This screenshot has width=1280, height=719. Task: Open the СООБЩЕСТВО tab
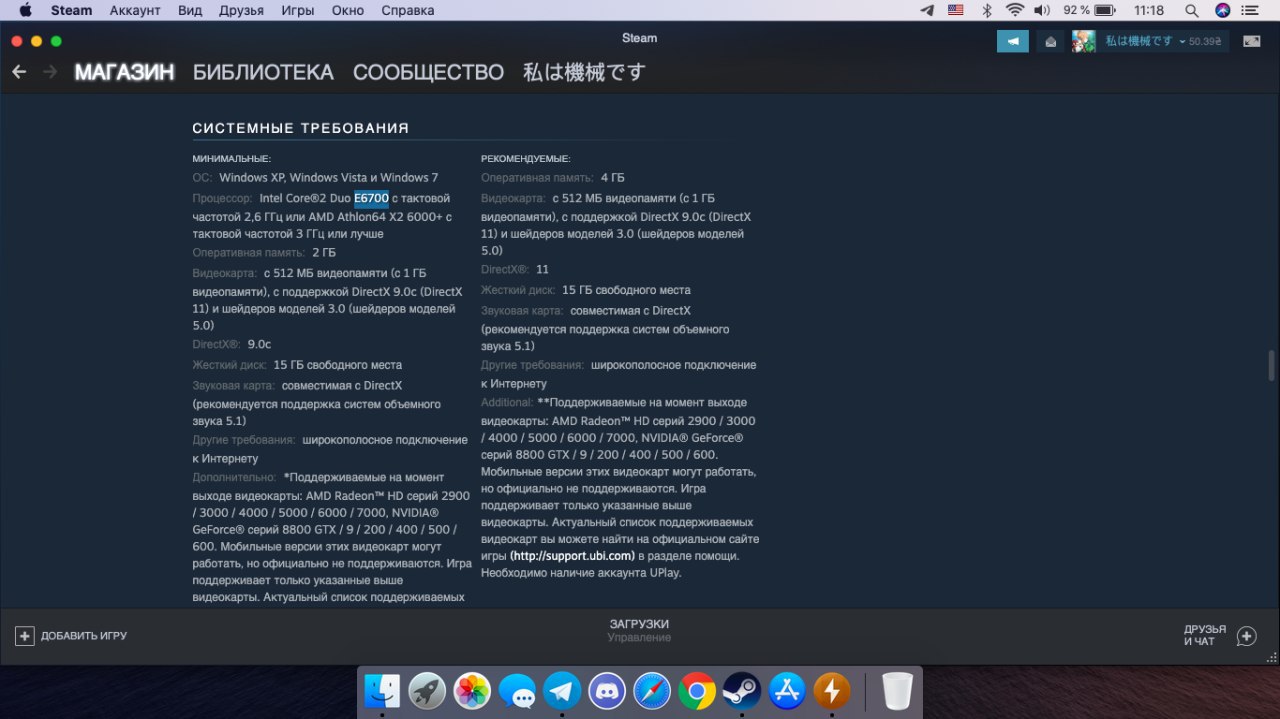(x=428, y=72)
